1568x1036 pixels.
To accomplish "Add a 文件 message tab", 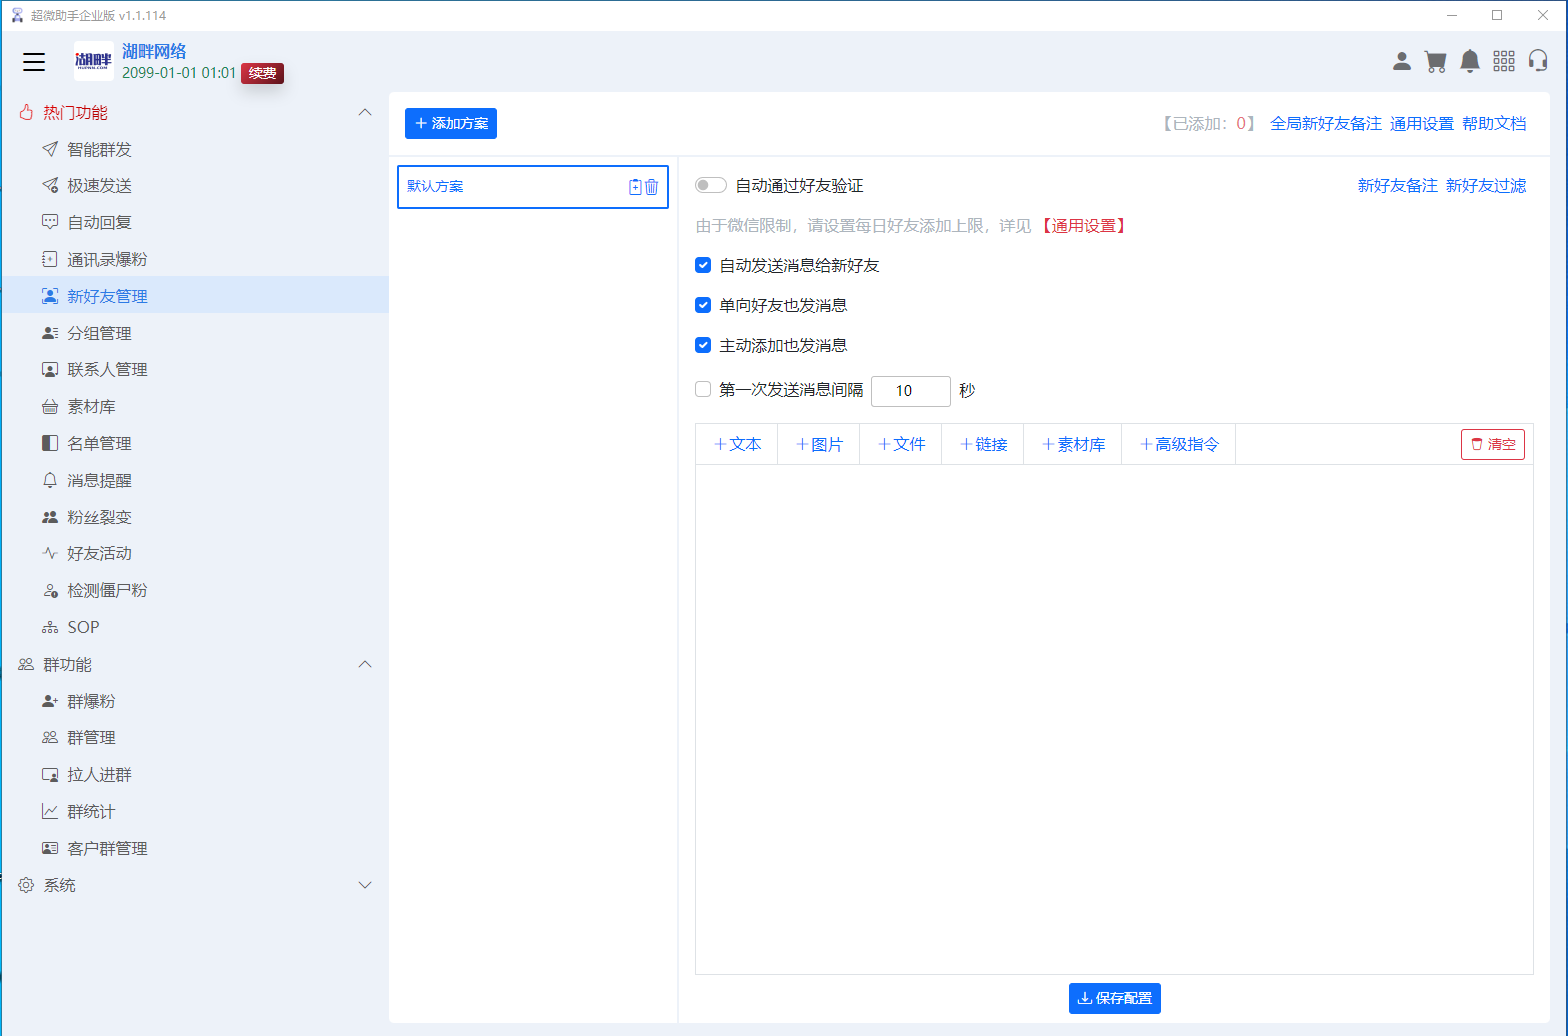I will pos(901,445).
